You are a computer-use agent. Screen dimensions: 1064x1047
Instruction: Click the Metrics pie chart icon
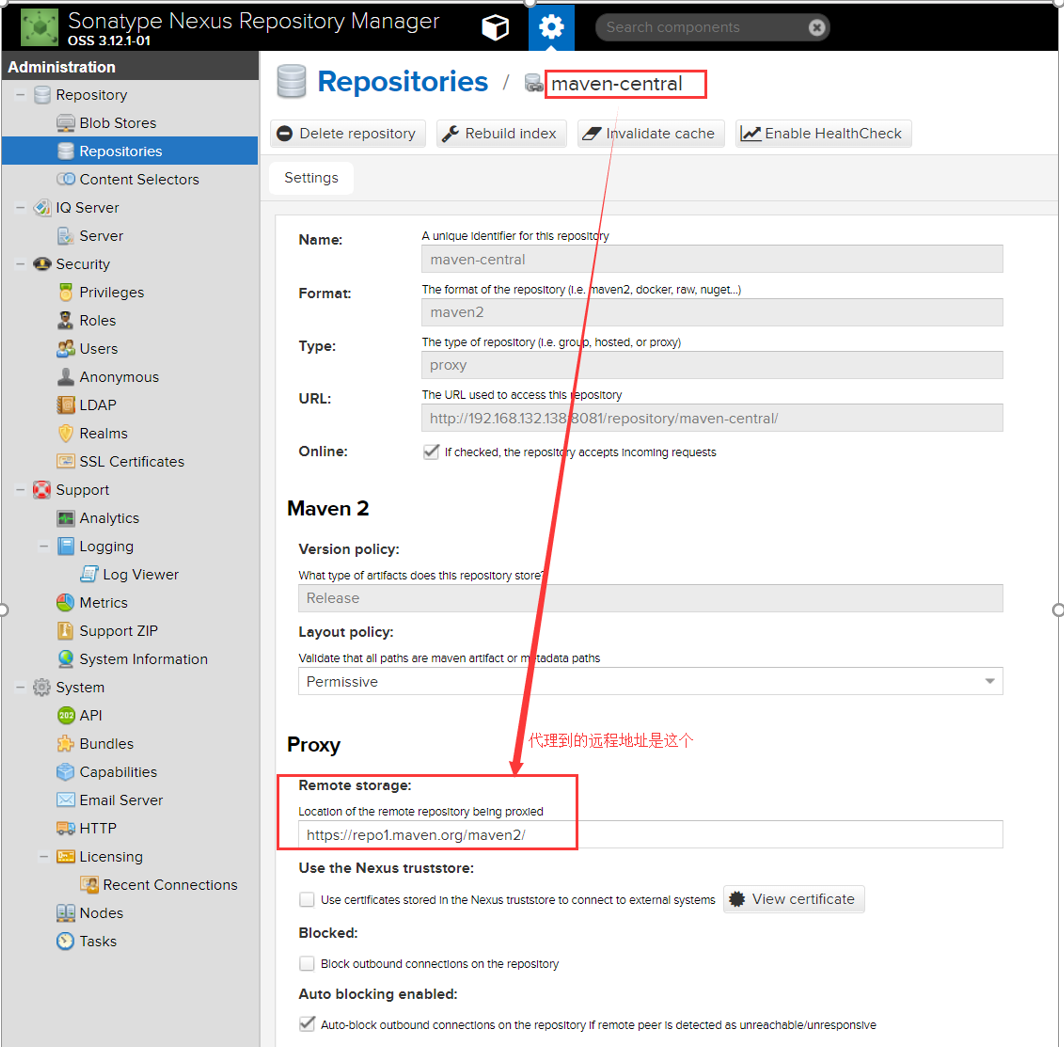coord(66,603)
